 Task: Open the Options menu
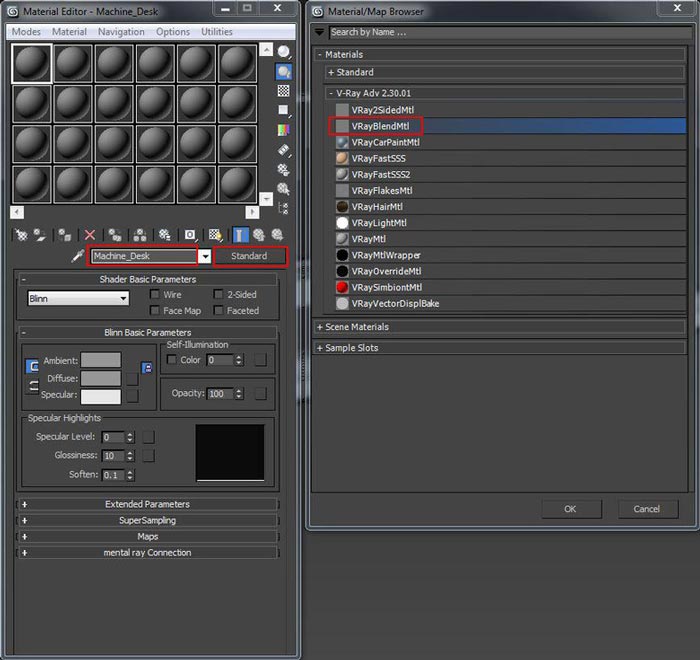(173, 32)
